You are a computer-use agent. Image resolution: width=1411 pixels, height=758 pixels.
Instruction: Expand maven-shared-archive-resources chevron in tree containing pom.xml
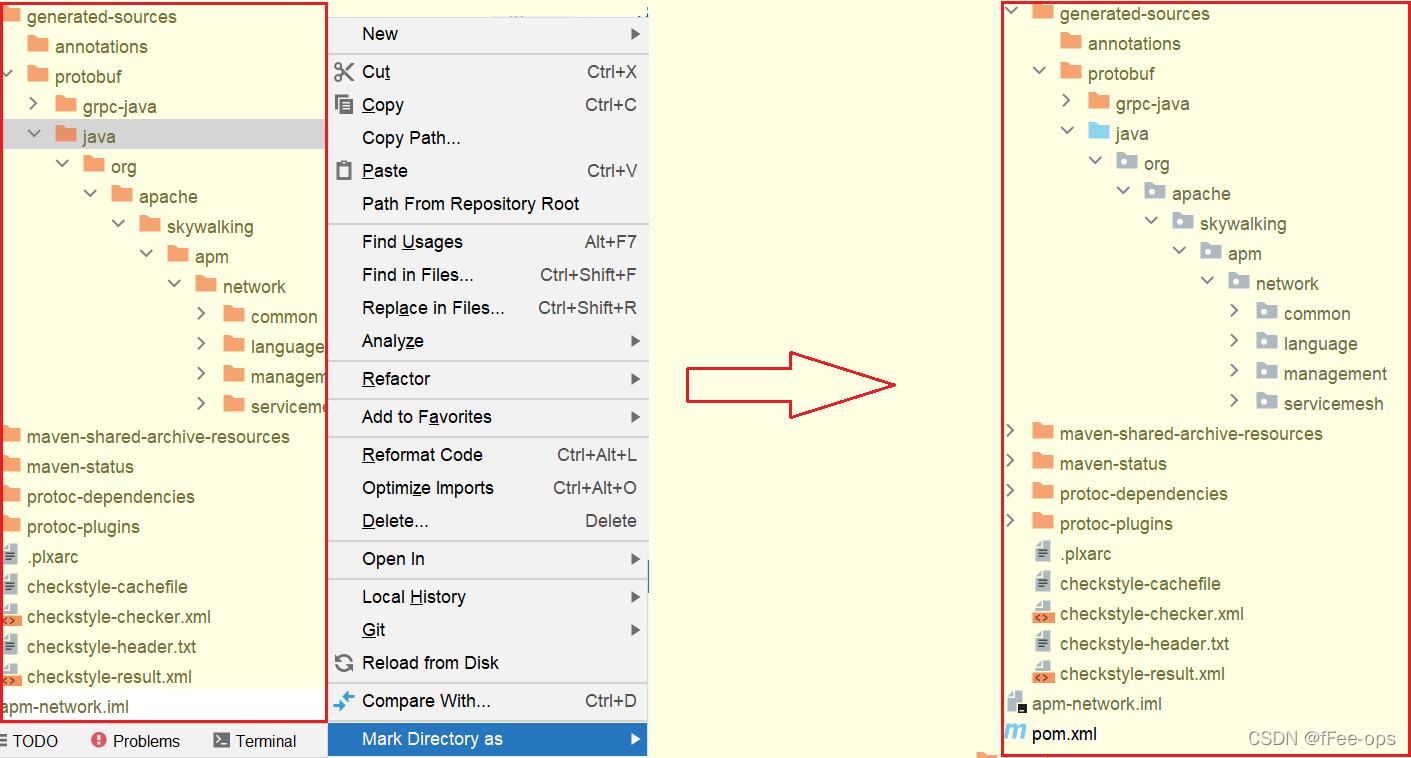(x=1011, y=431)
